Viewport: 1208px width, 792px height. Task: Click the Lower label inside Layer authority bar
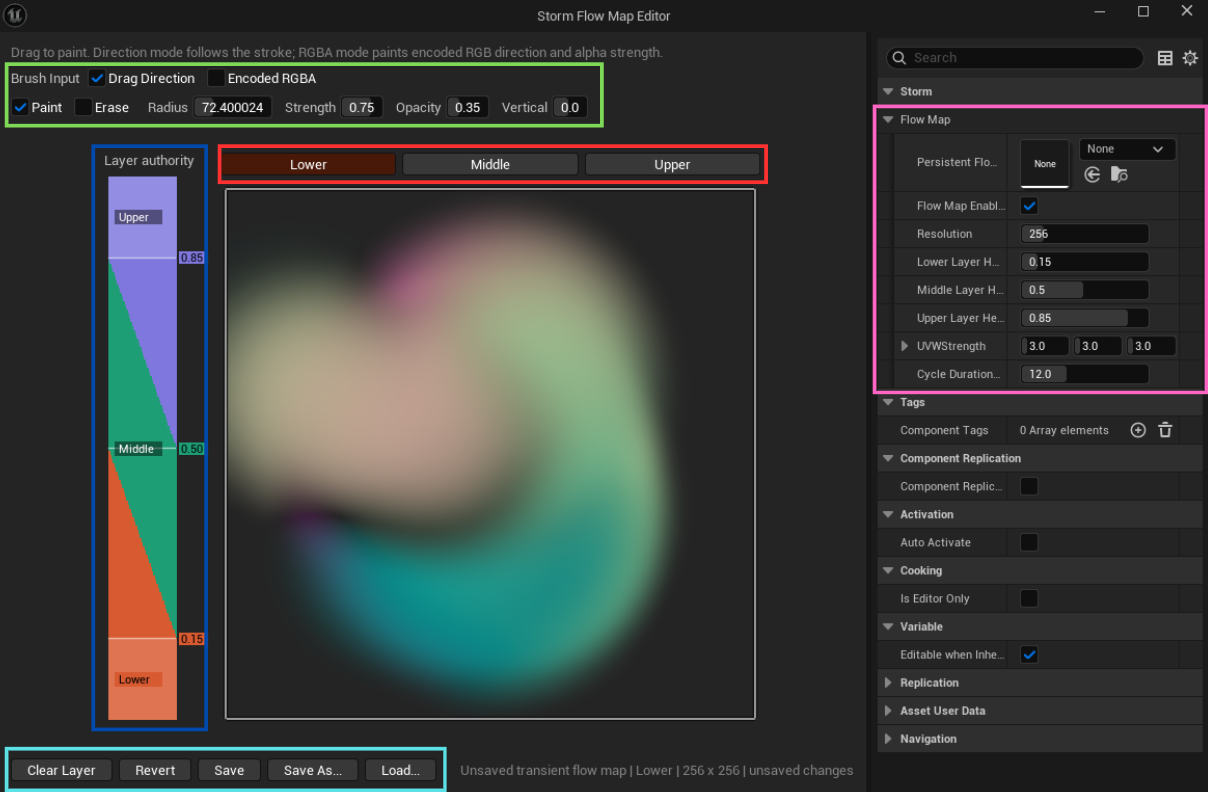pos(137,680)
